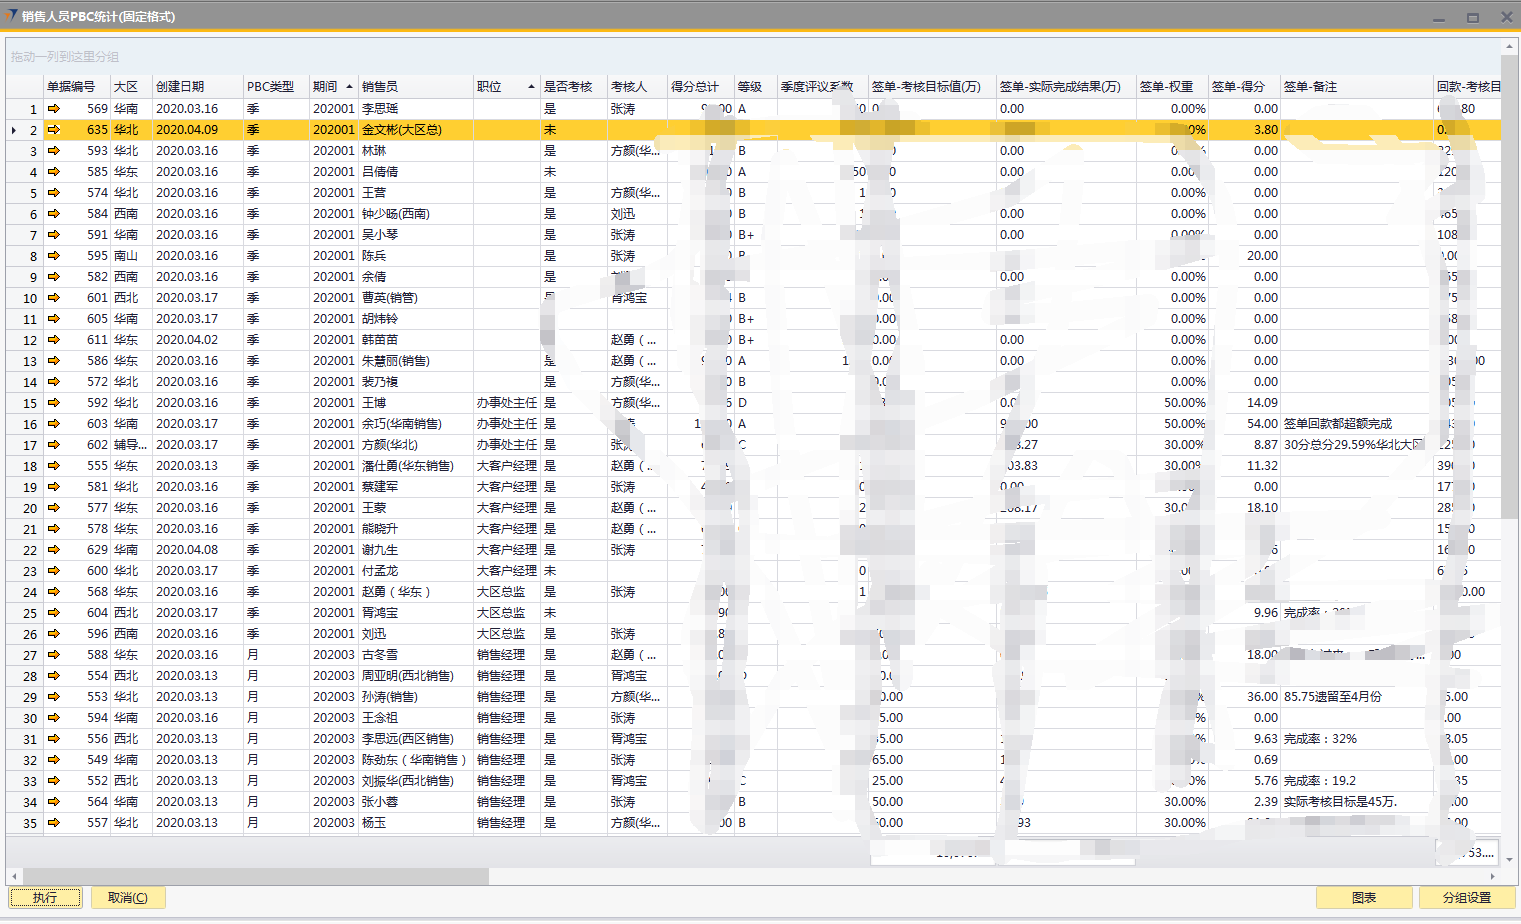Click the arrow icon for record 584 钟少旸
The height and width of the screenshot is (924, 1521).
click(x=54, y=213)
